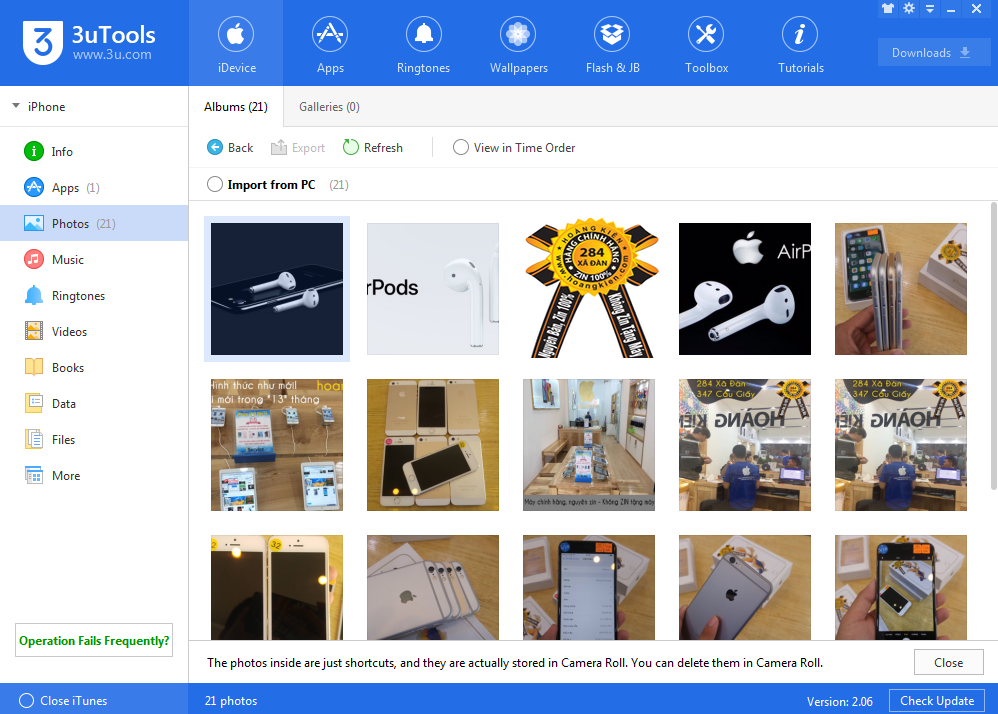Screen dimensions: 998x714
Task: Open the Apps store tab
Action: (330, 43)
